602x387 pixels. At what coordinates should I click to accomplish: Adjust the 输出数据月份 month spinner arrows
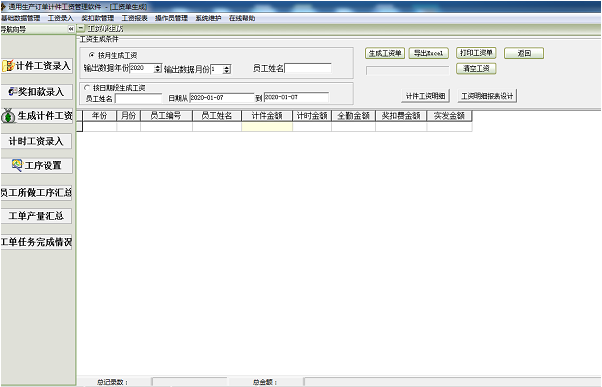point(227,69)
